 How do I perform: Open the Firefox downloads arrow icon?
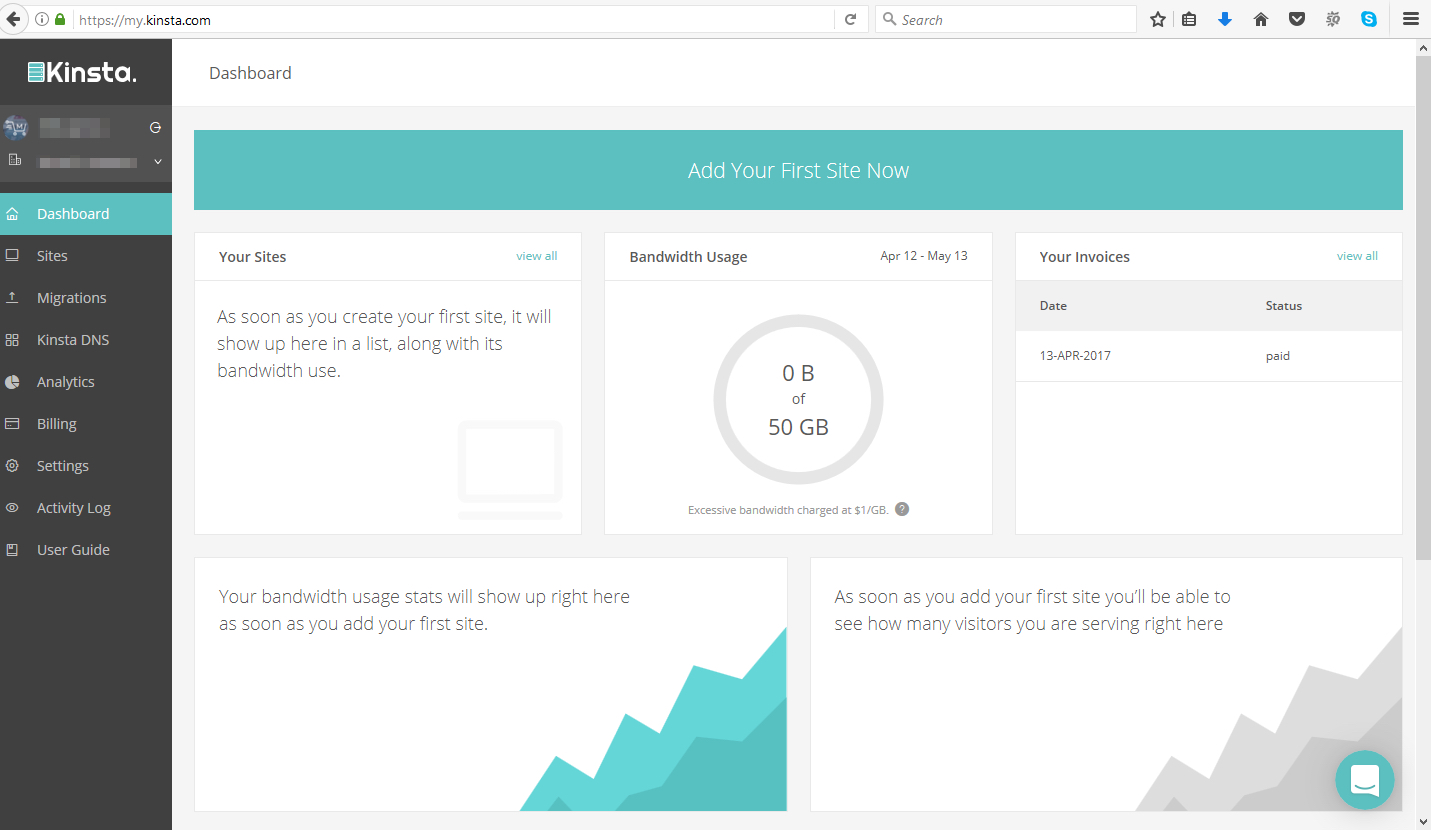(x=1225, y=19)
